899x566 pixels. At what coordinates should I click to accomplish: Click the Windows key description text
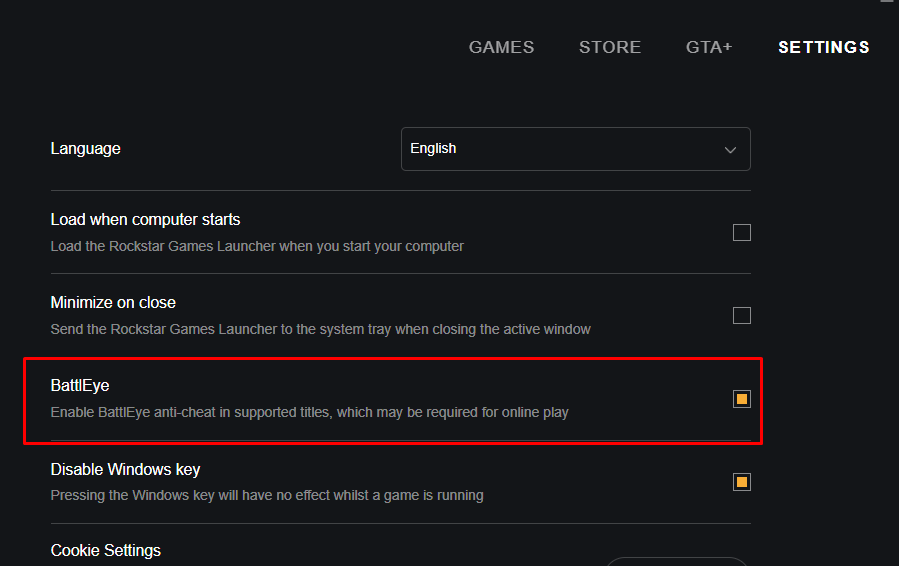point(267,495)
